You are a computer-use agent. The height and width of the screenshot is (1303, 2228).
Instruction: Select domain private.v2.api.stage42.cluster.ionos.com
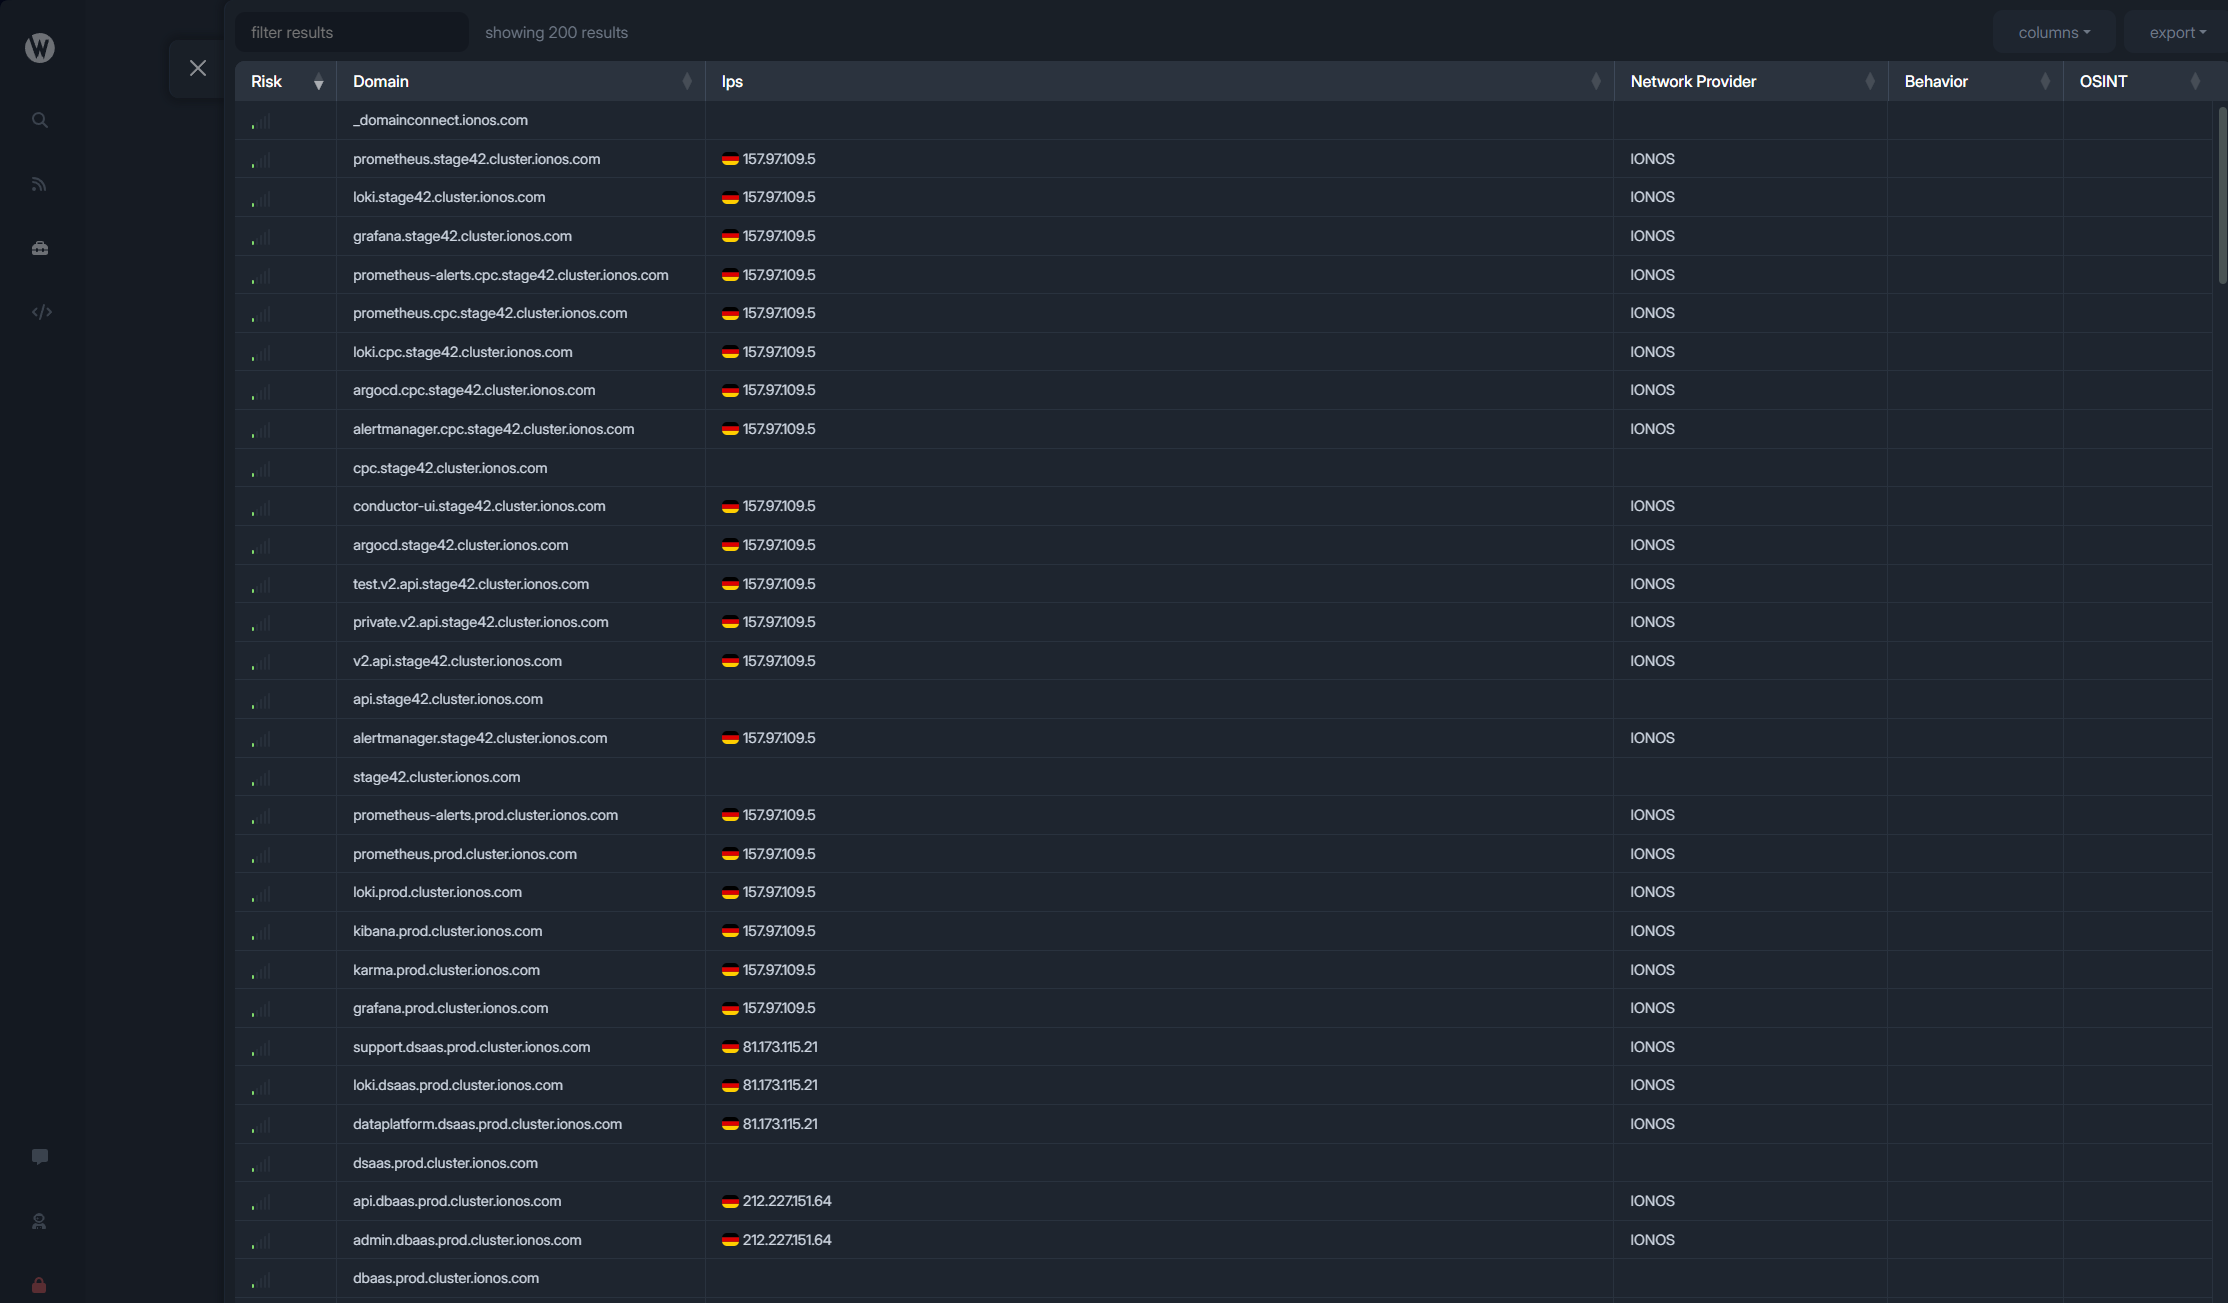pyautogui.click(x=480, y=622)
